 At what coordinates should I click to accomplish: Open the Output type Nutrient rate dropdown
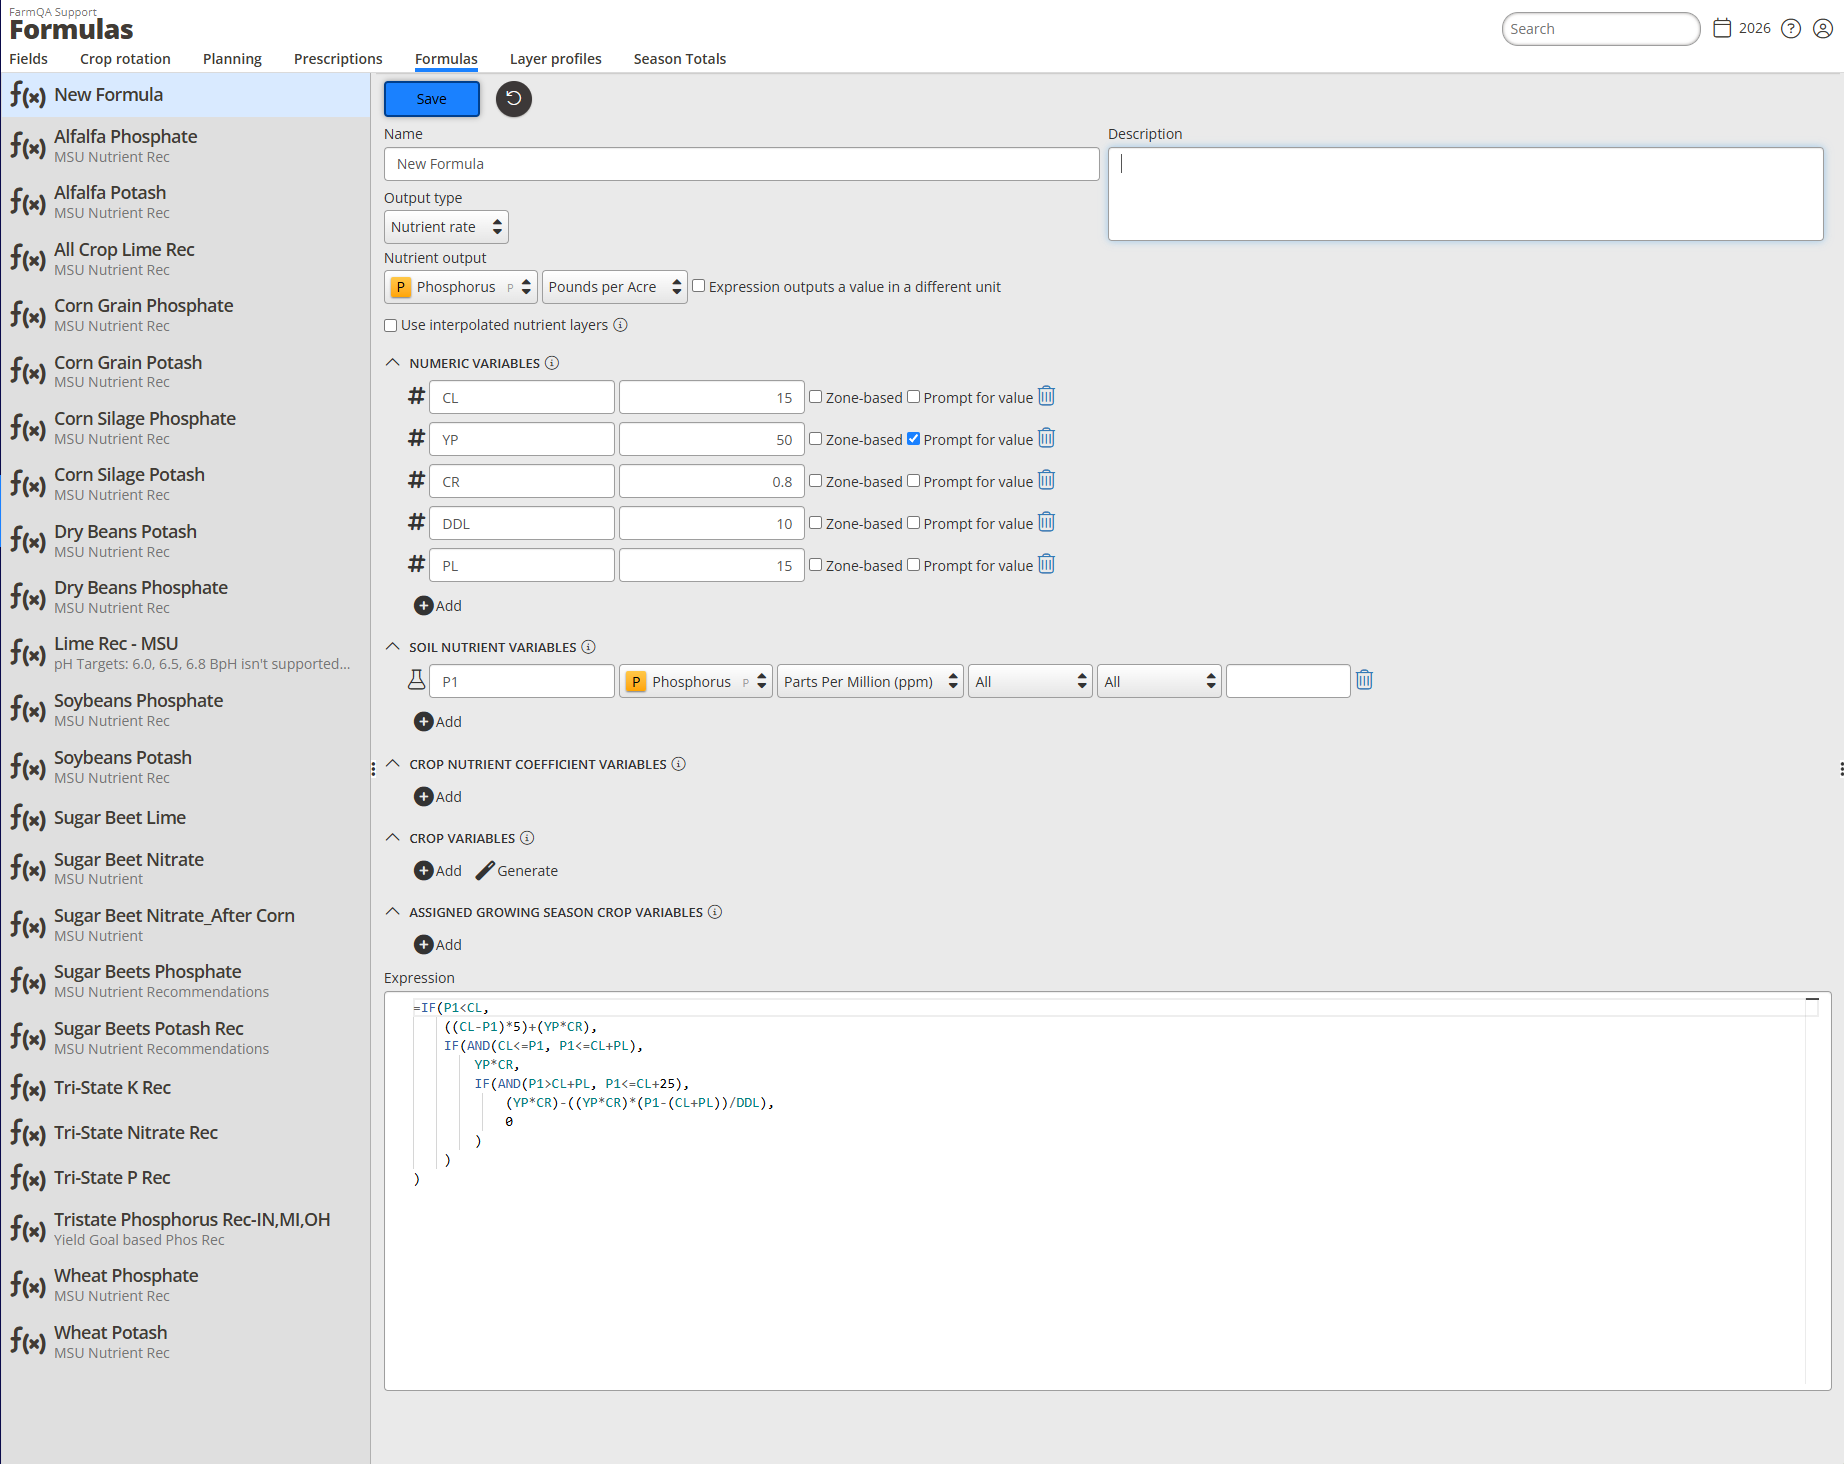coord(446,227)
